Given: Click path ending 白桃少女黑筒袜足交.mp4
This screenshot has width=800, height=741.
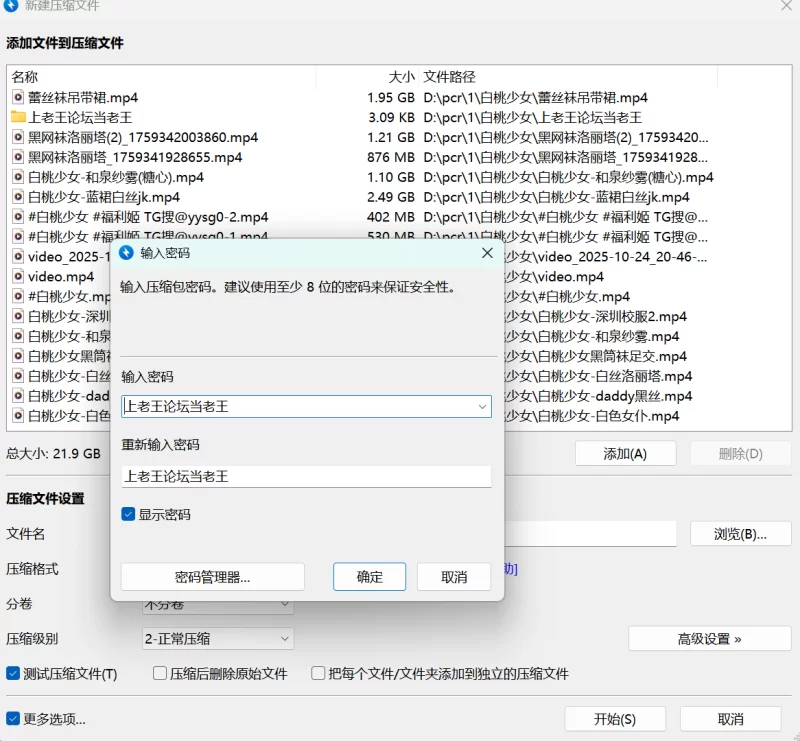Looking at the screenshot, I should [x=595, y=356].
